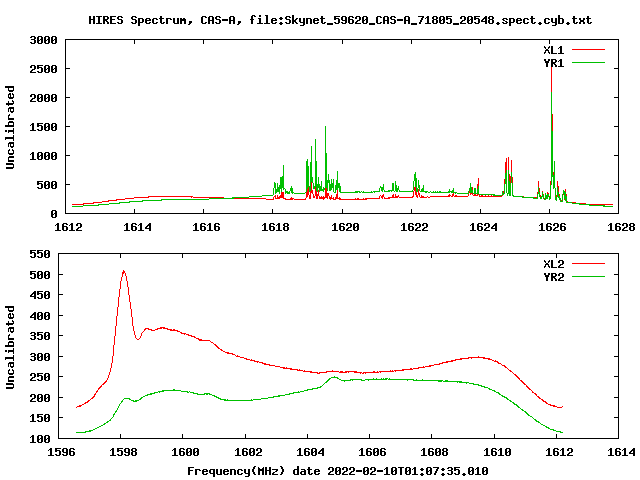Click the 1608 x-axis tick label
The height and width of the screenshot is (480, 640).
pos(435,452)
